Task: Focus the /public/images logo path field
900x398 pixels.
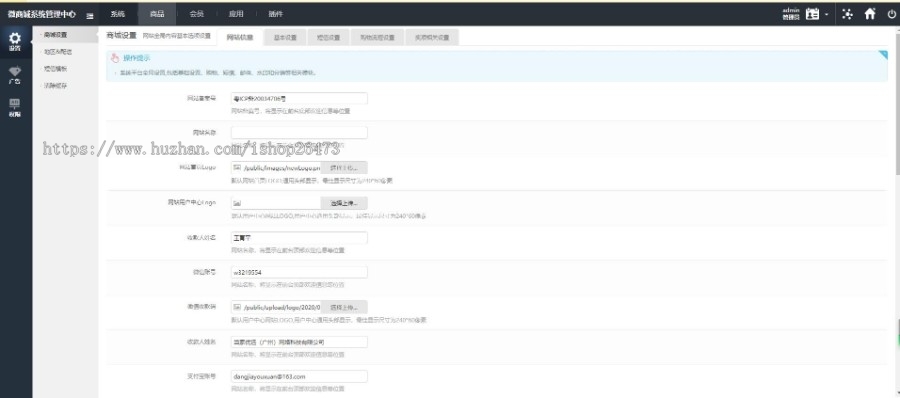Action: click(276, 168)
